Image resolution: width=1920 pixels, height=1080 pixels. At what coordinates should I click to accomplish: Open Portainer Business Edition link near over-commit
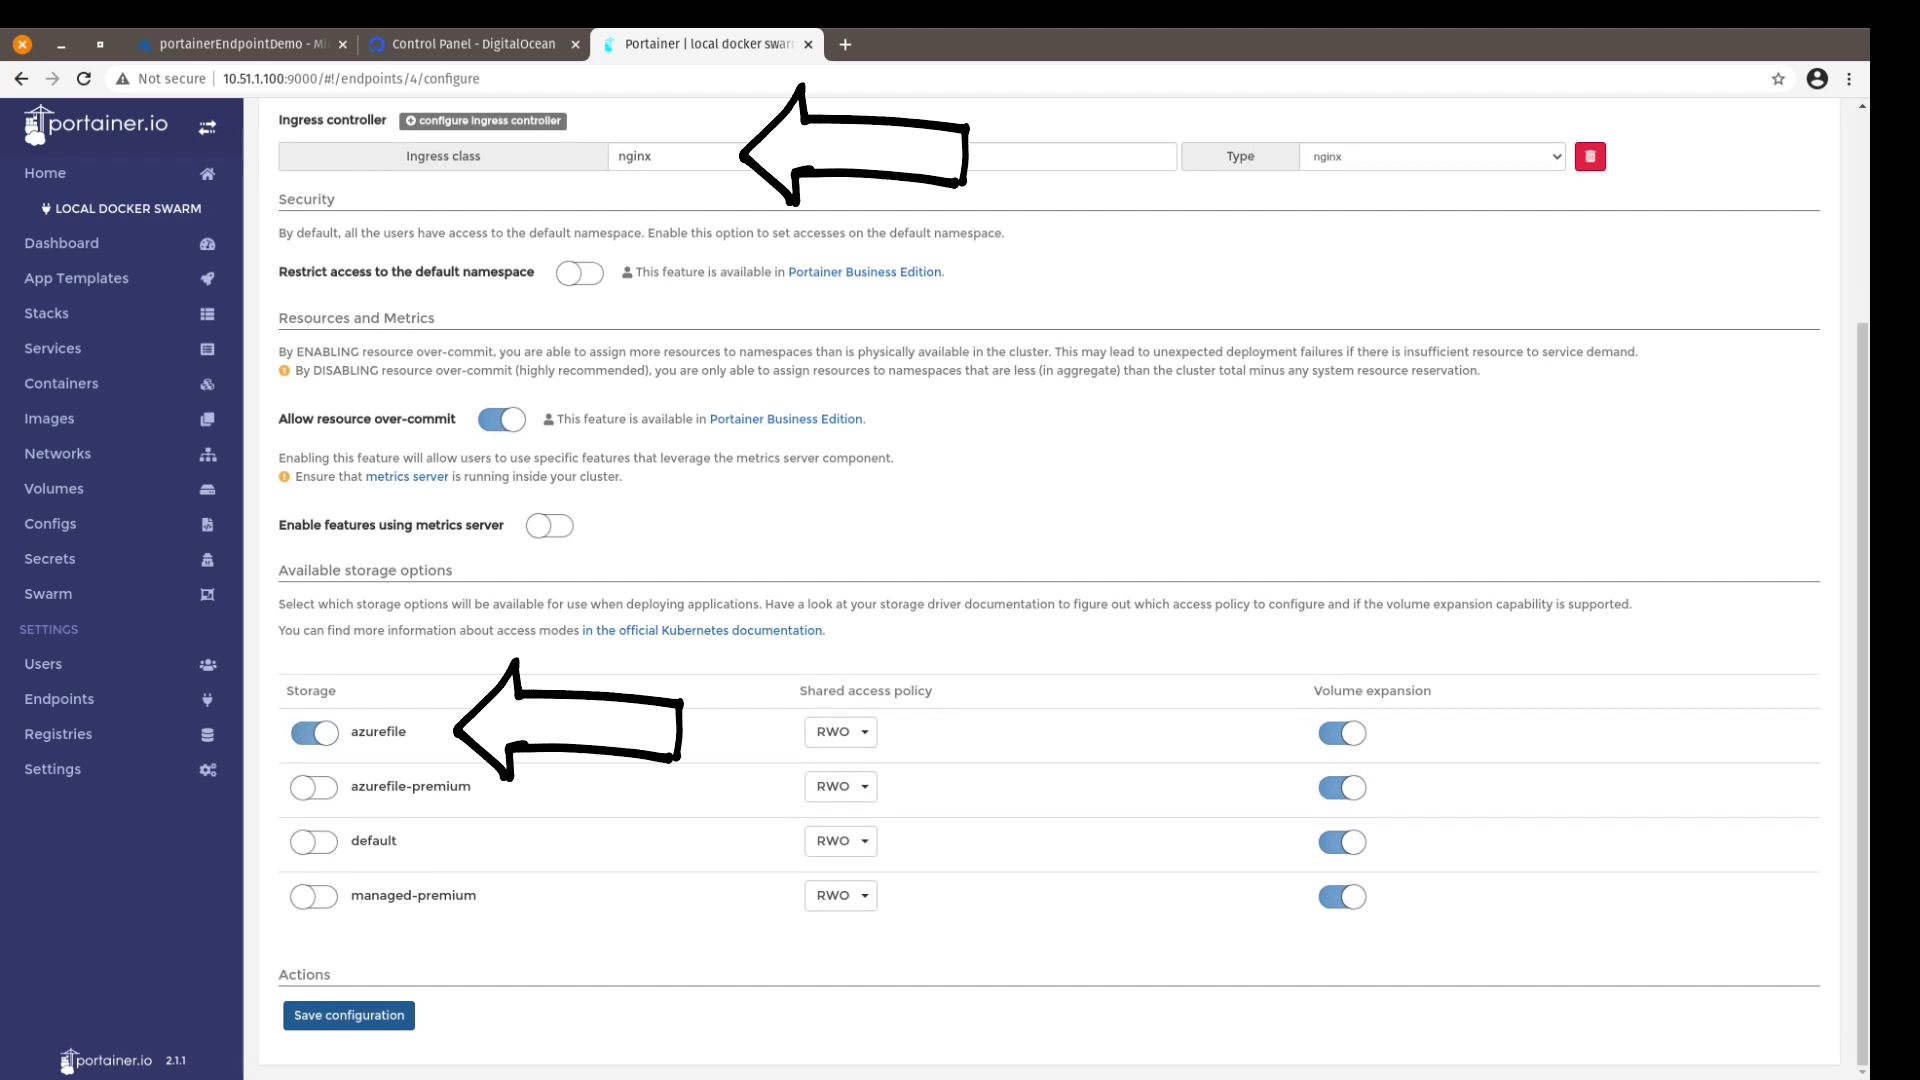point(786,419)
